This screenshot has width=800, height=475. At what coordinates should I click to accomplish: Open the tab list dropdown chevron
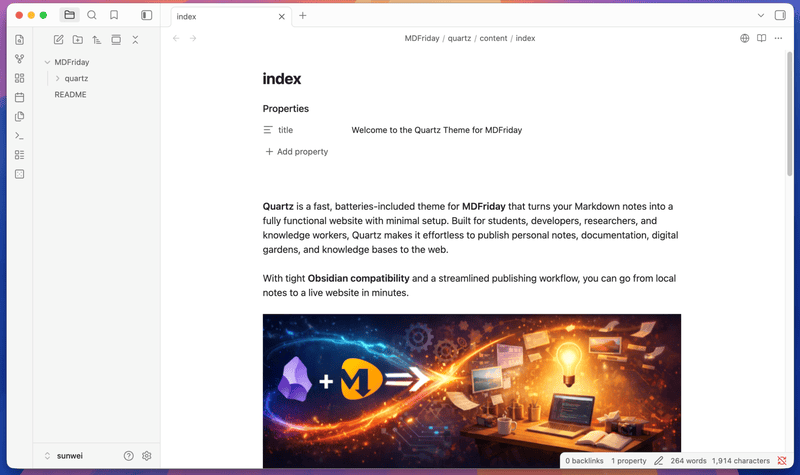(x=761, y=15)
